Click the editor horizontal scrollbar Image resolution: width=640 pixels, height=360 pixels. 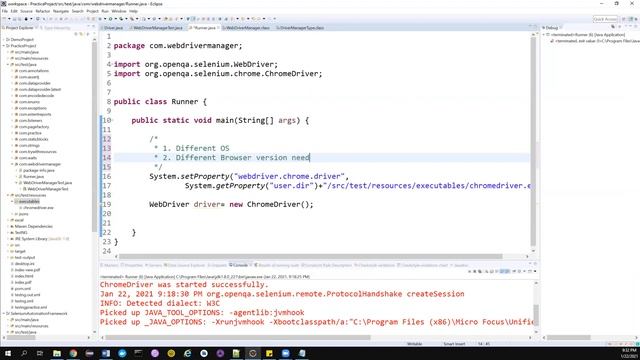tap(311, 256)
